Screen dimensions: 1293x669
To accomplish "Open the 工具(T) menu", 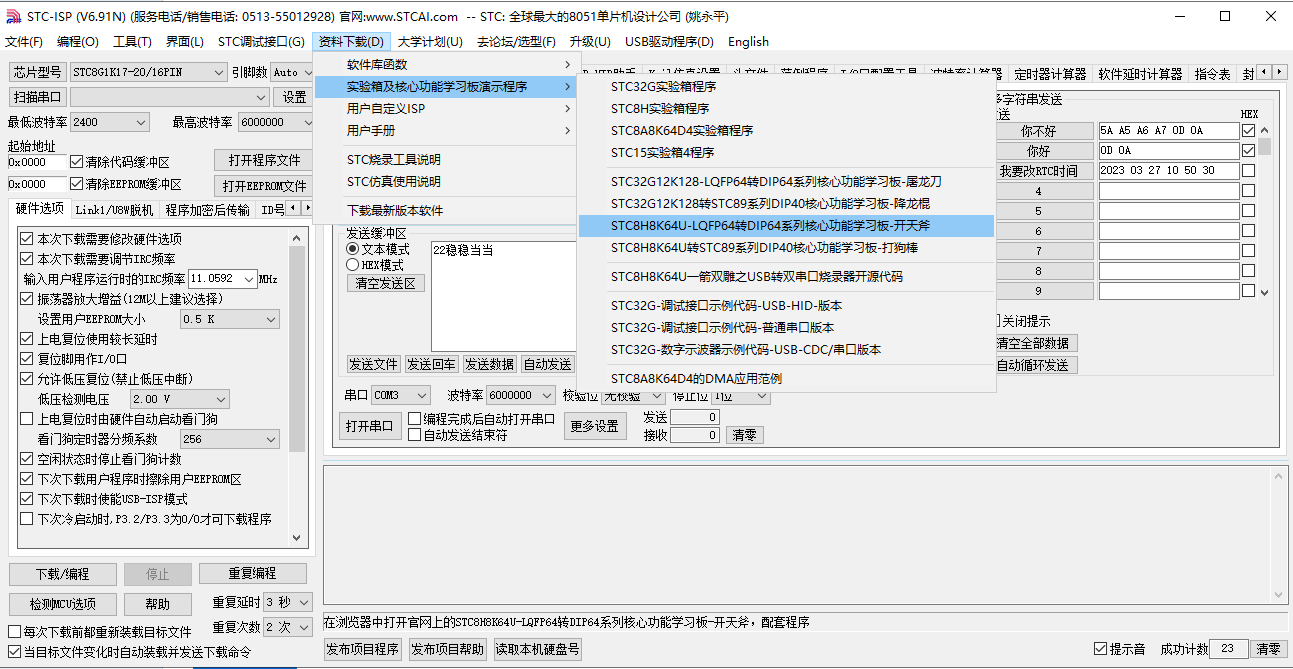I will click(x=132, y=41).
